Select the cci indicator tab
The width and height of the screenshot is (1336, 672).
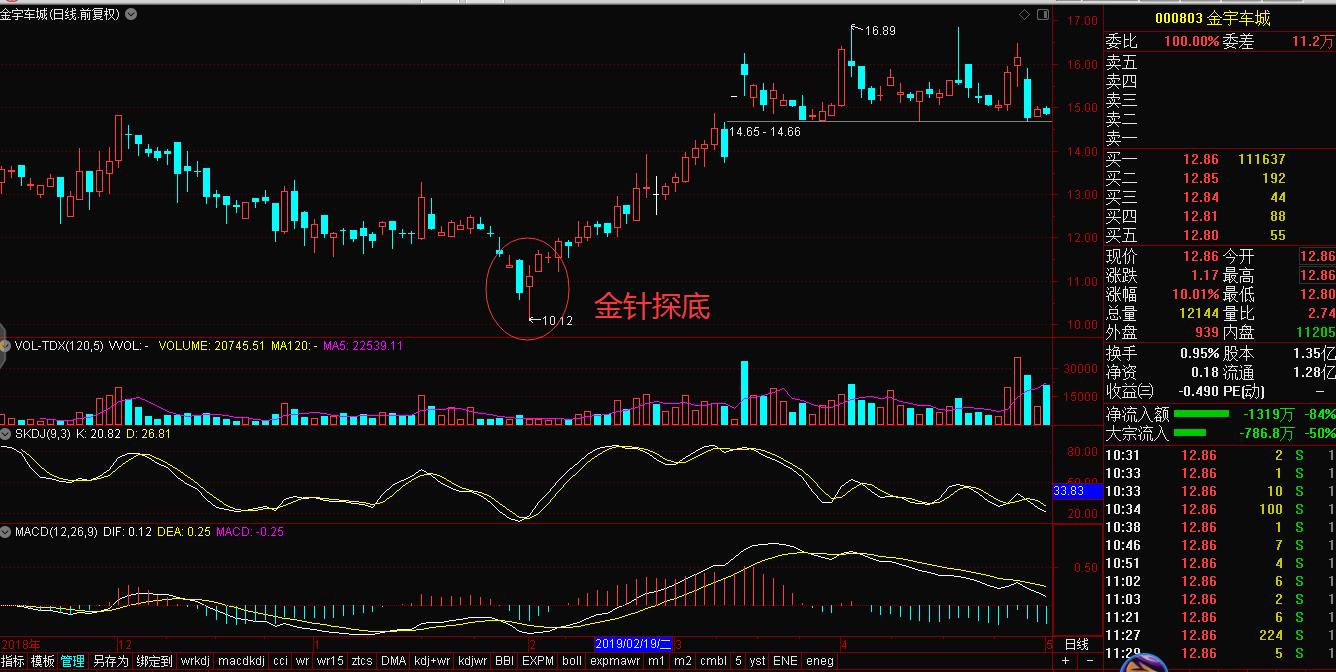click(x=280, y=661)
